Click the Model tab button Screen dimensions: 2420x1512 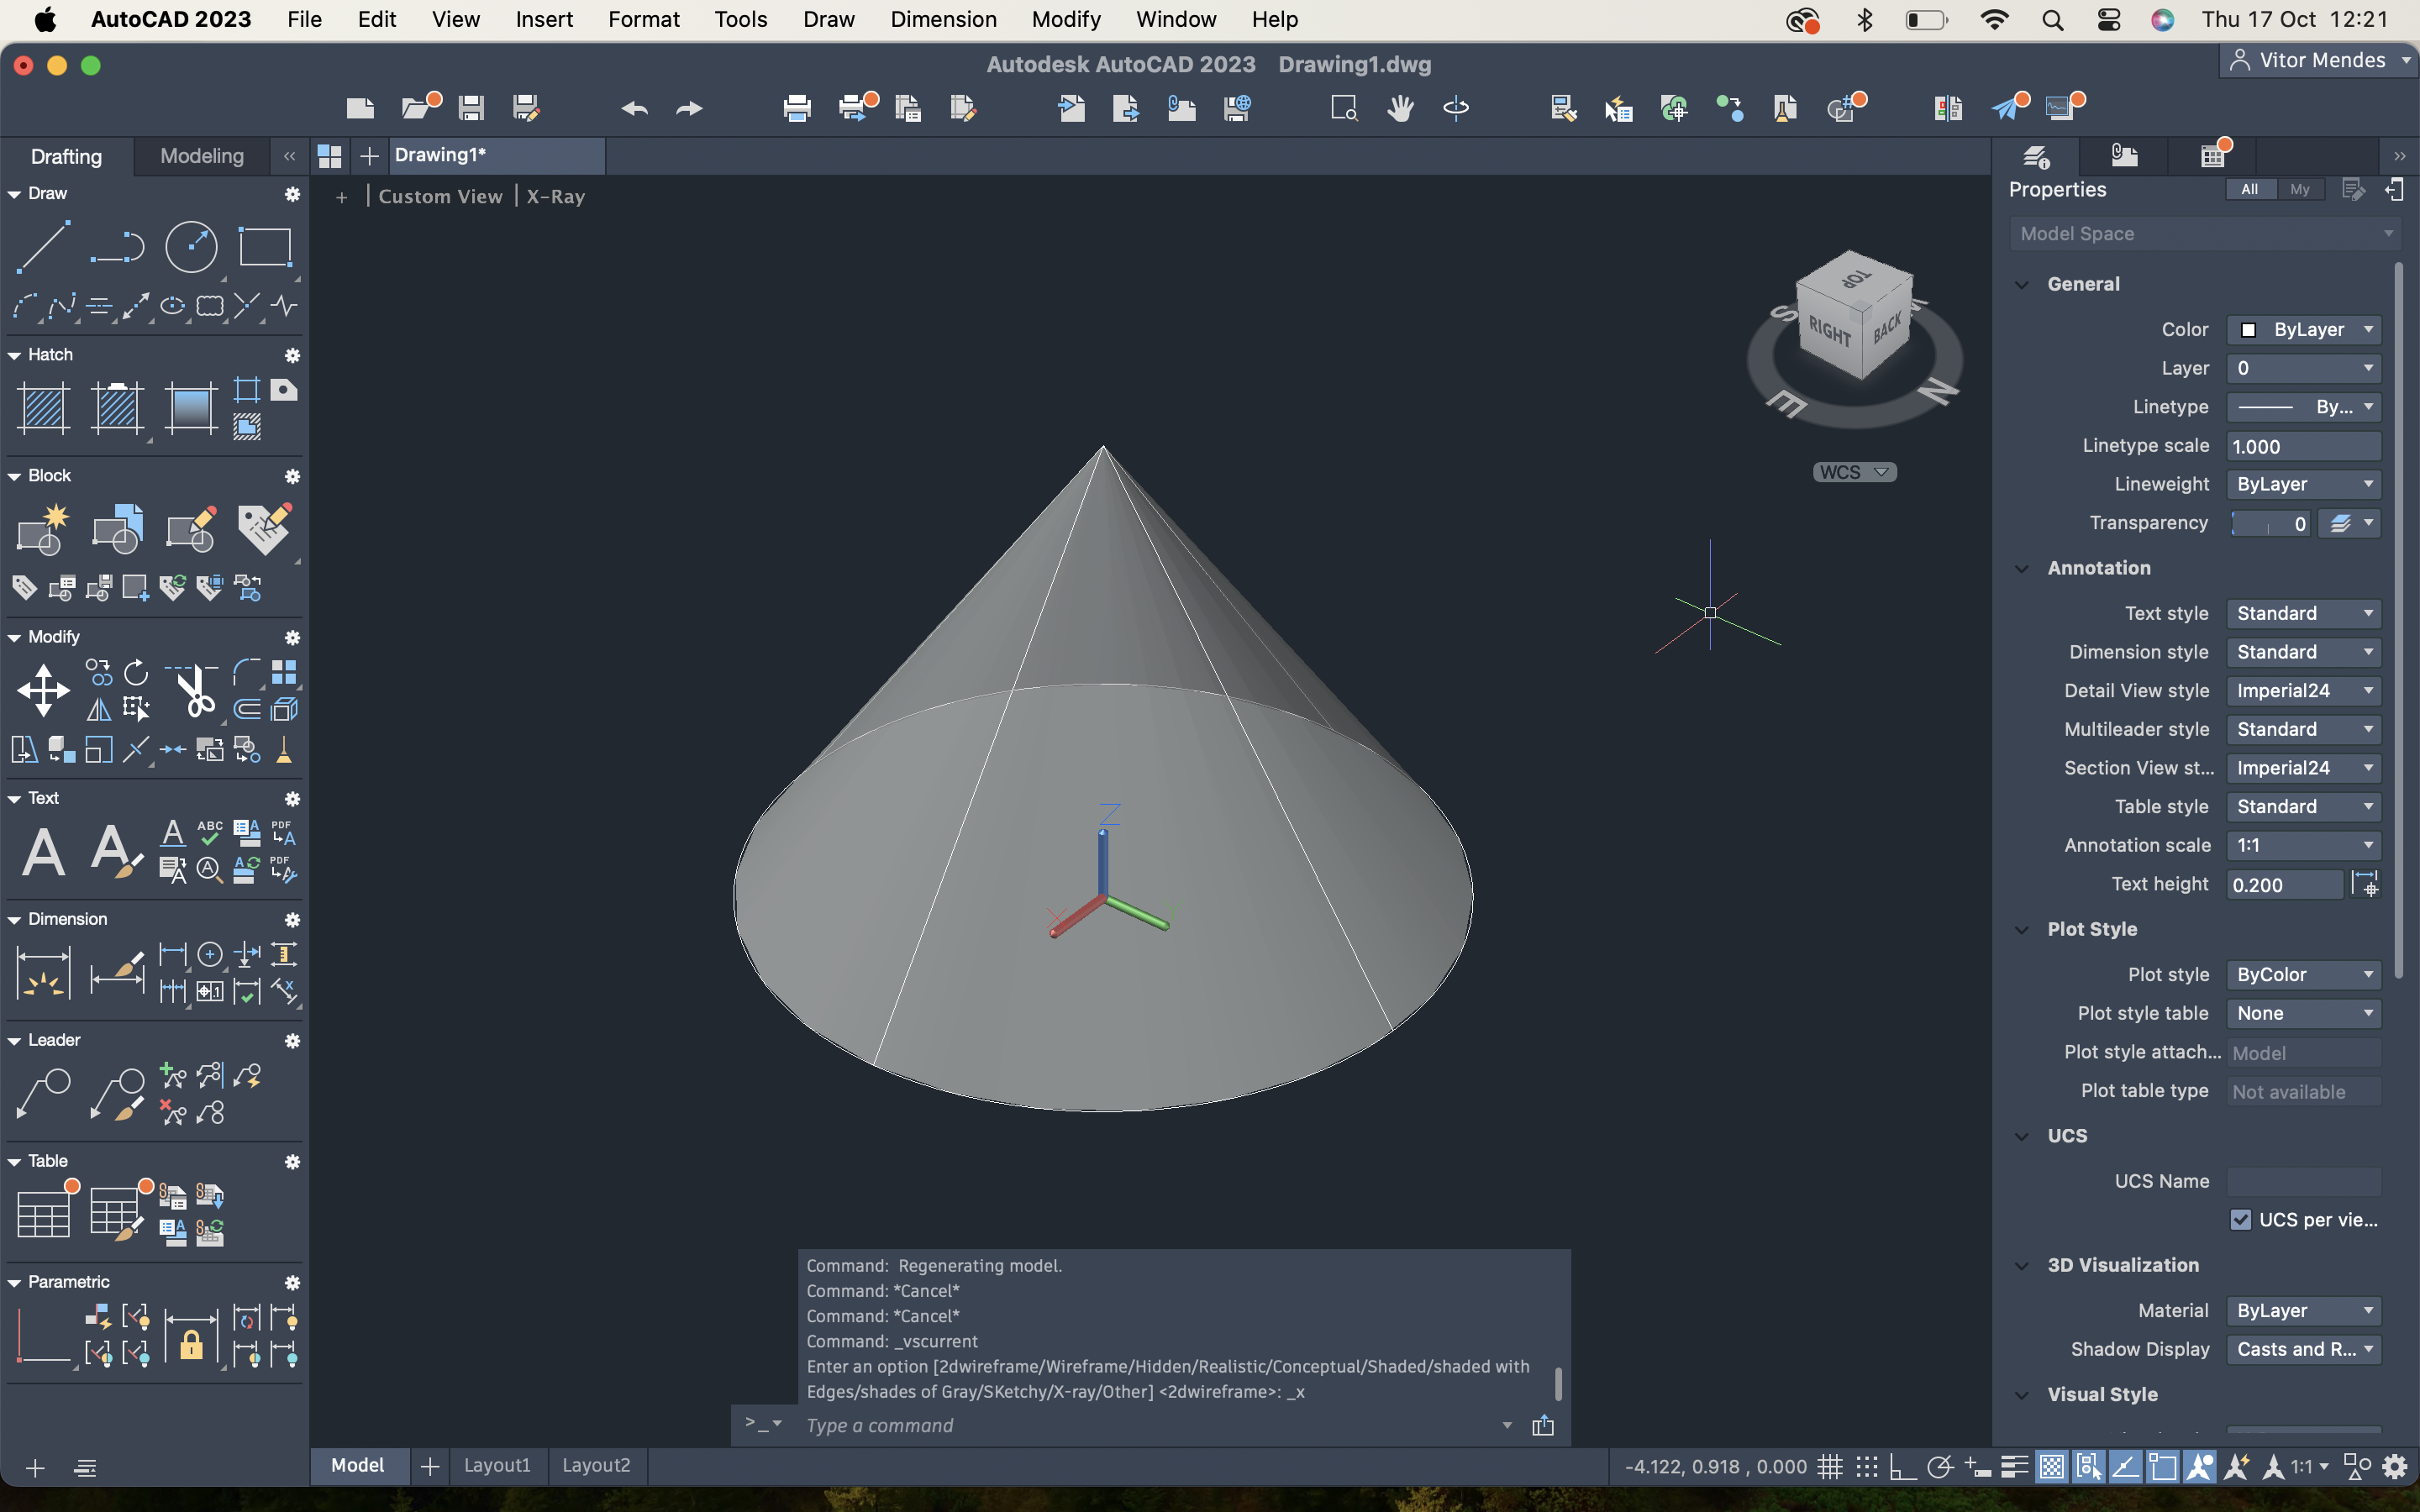pyautogui.click(x=358, y=1465)
